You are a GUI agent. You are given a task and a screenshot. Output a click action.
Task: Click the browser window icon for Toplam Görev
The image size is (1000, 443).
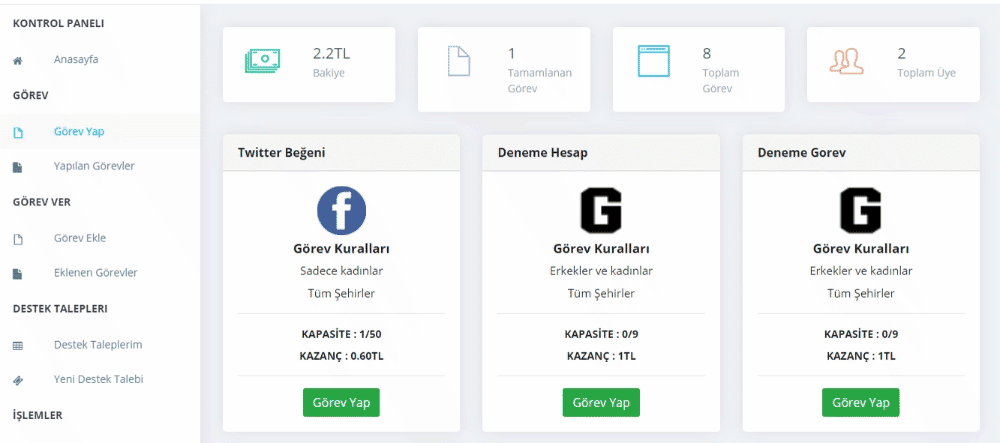pos(654,61)
